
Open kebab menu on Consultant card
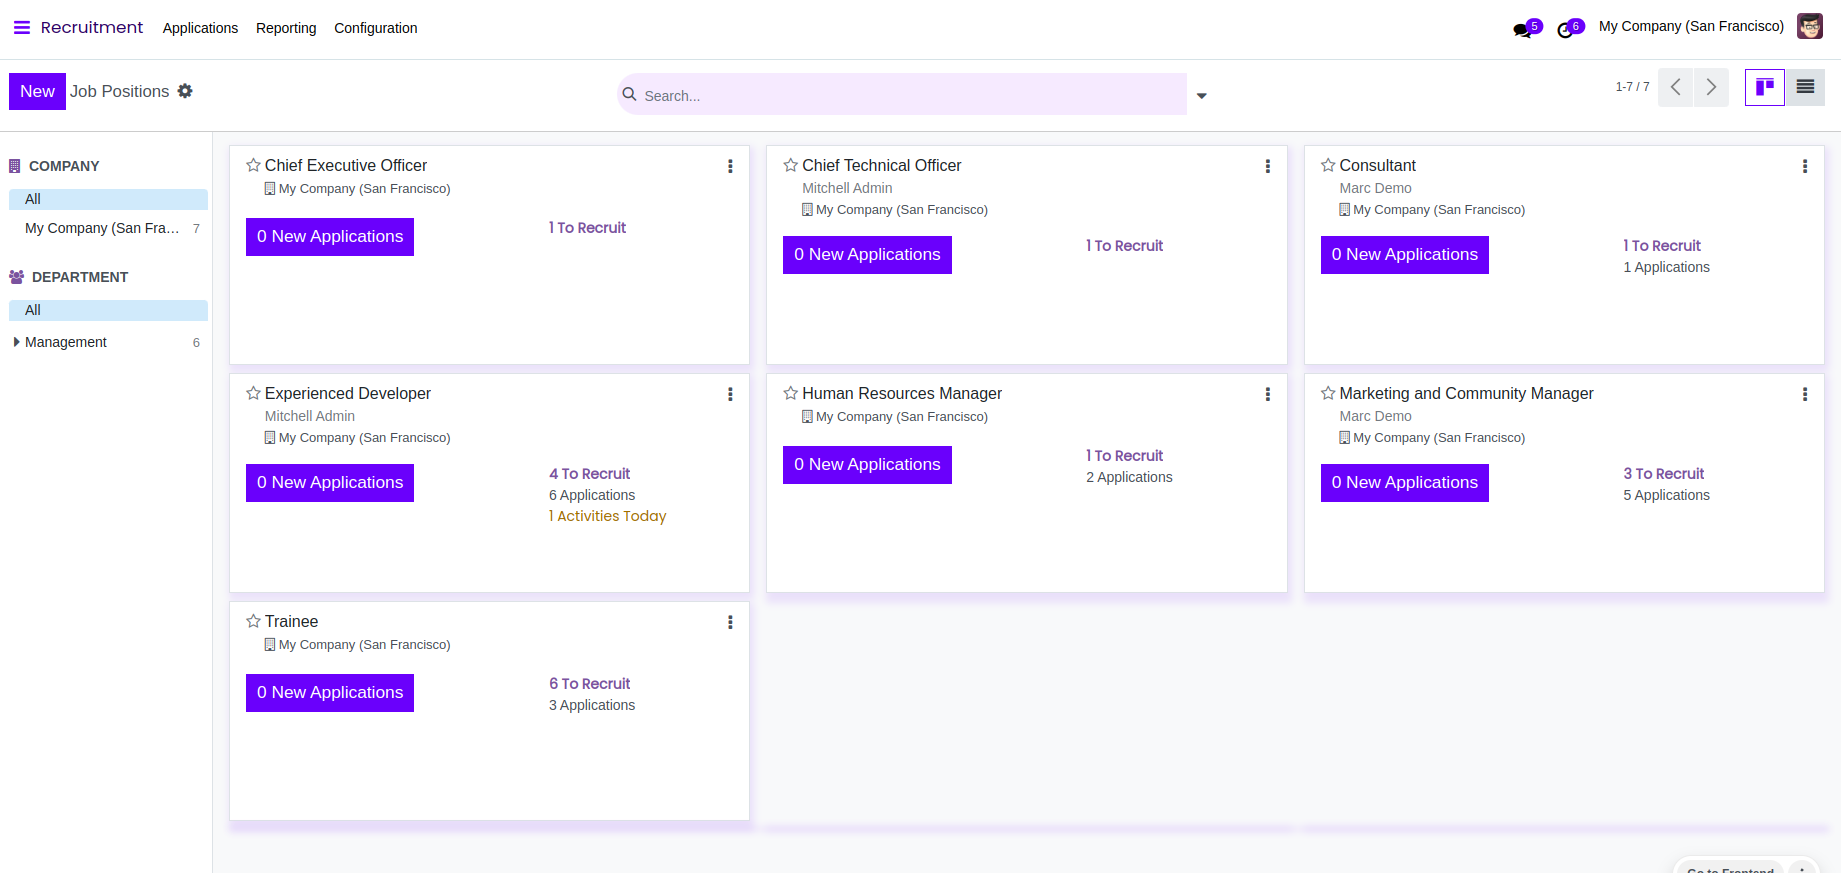coord(1804,167)
